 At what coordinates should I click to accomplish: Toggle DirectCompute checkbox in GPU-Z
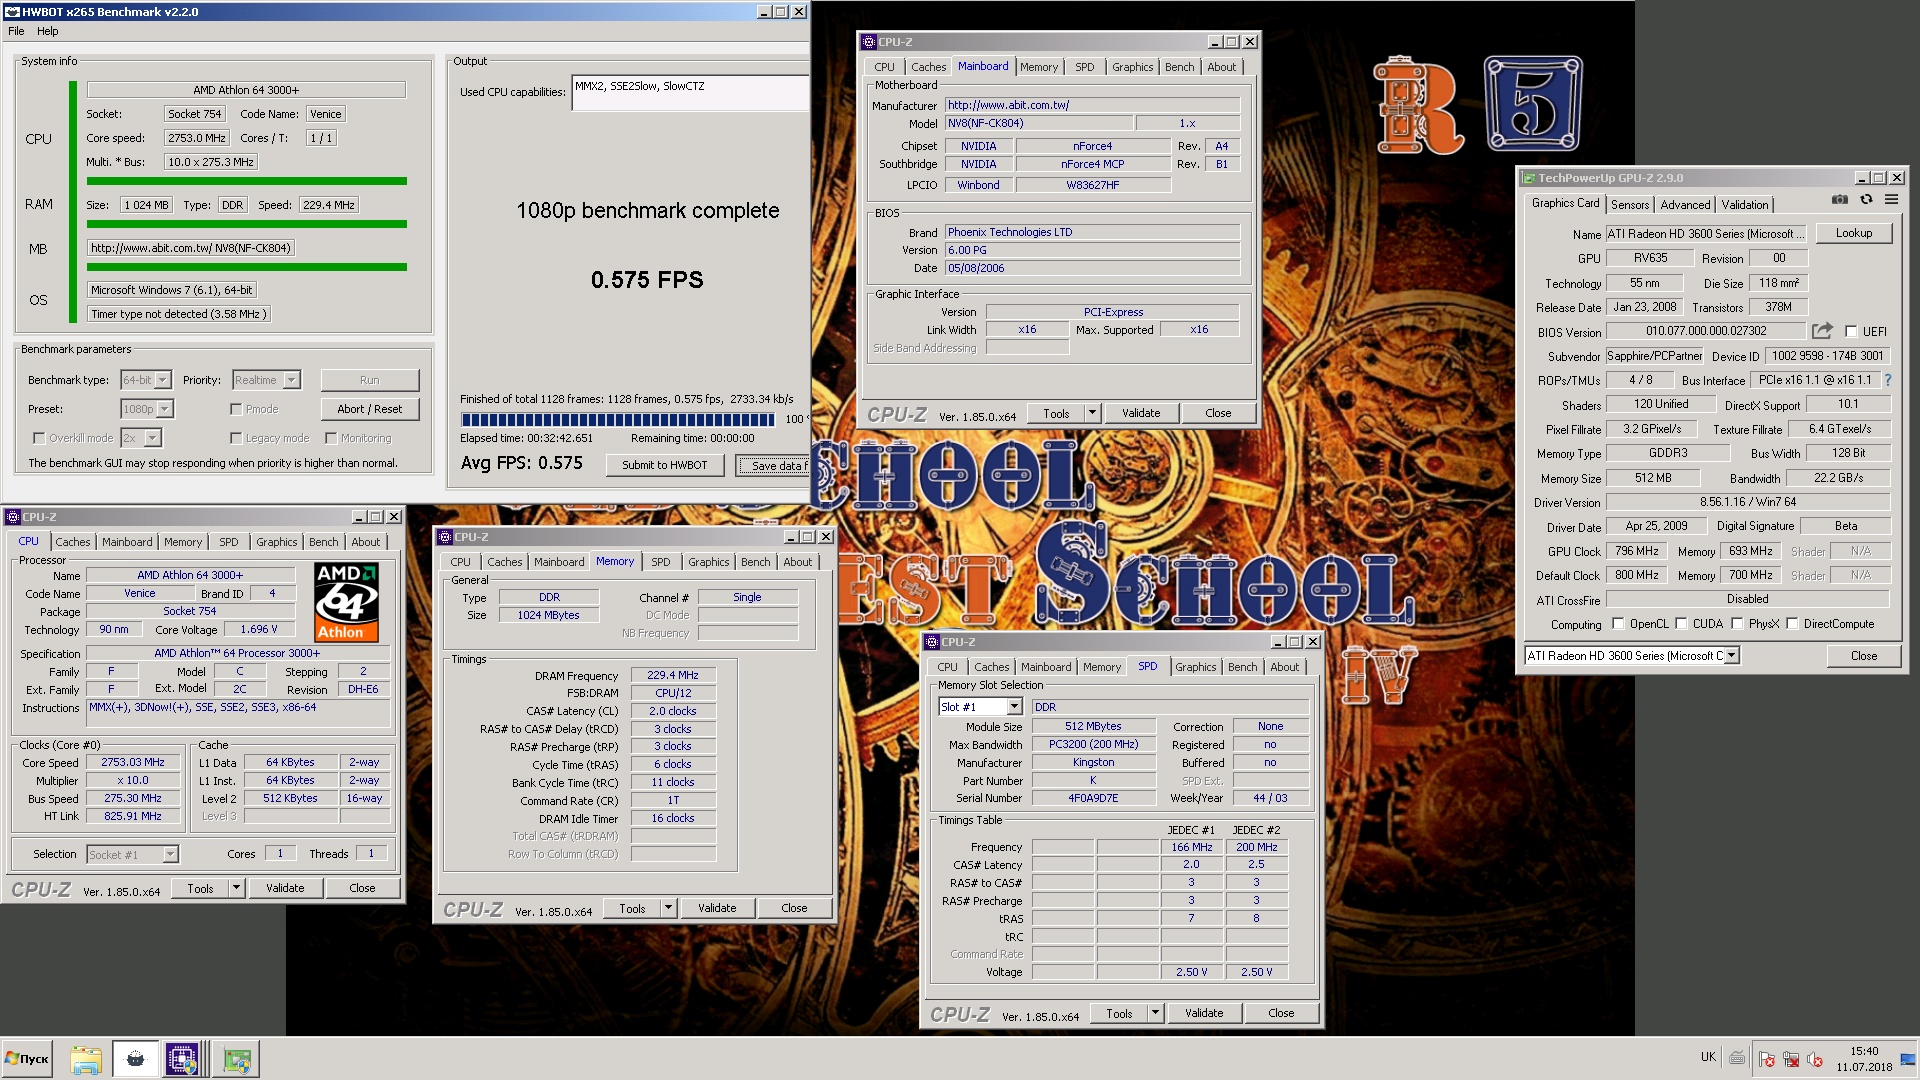coord(1792,624)
